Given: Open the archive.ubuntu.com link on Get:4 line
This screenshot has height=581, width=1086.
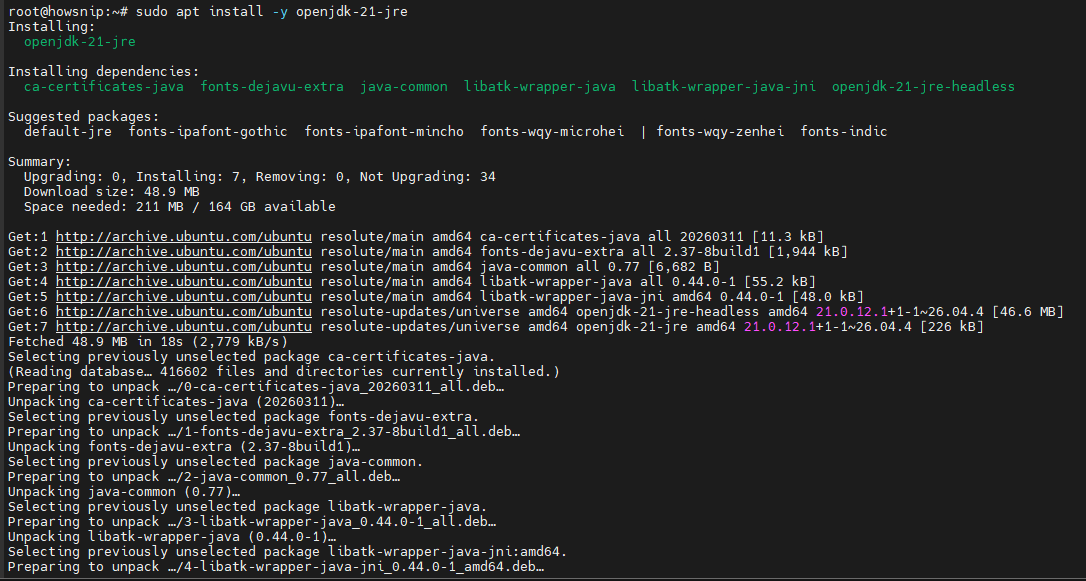Looking at the screenshot, I should coord(184,282).
